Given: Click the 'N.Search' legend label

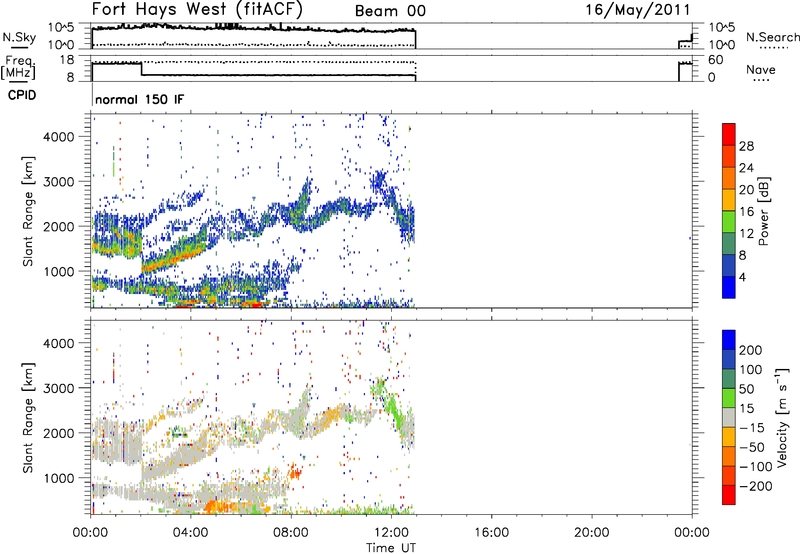Looking at the screenshot, I should (x=773, y=37).
